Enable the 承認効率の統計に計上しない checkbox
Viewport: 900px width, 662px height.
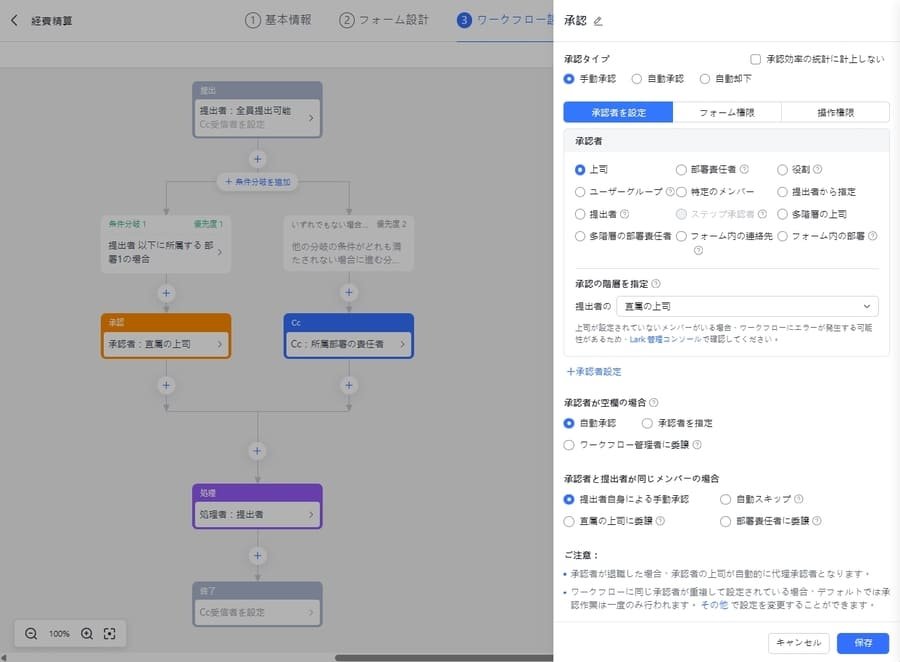click(756, 58)
